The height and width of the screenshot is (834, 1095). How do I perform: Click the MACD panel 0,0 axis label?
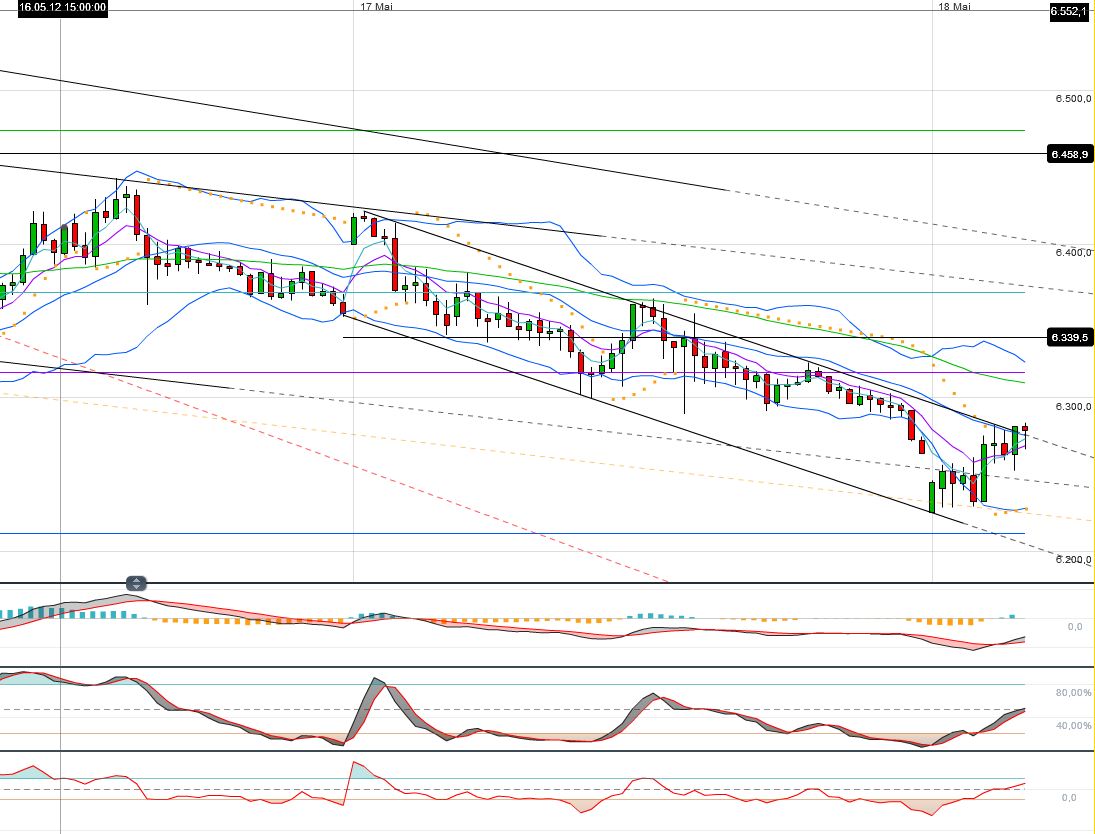(x=1075, y=627)
